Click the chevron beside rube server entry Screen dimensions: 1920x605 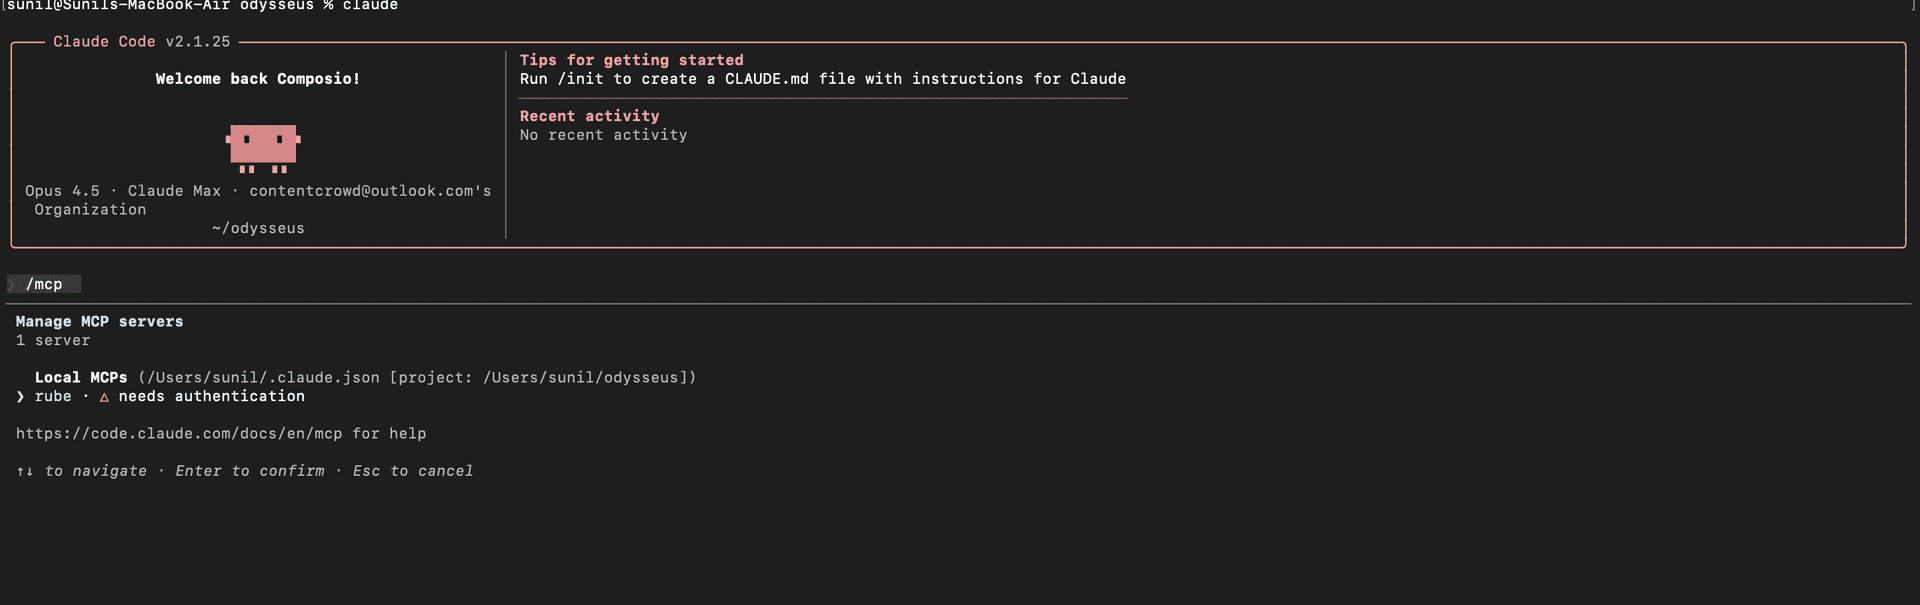[19, 396]
